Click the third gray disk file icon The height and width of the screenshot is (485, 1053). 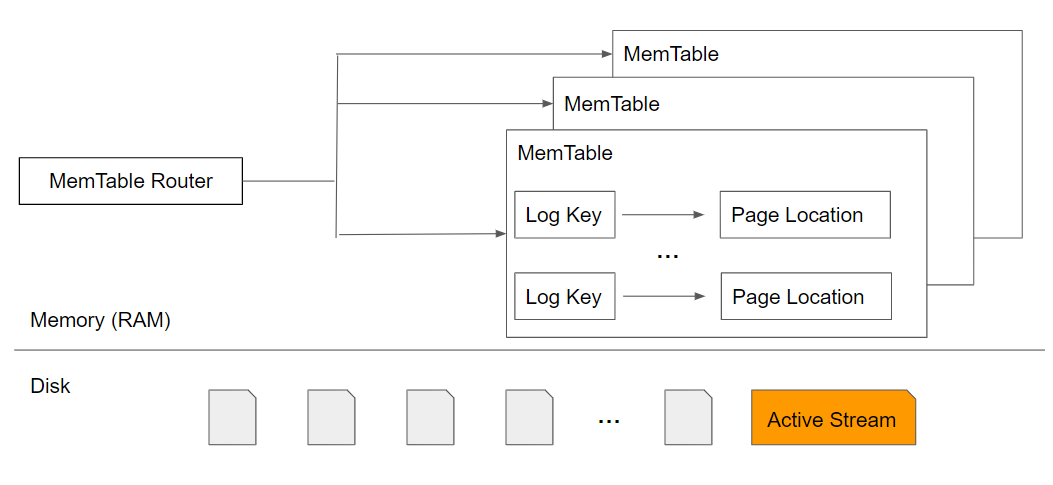(x=430, y=417)
